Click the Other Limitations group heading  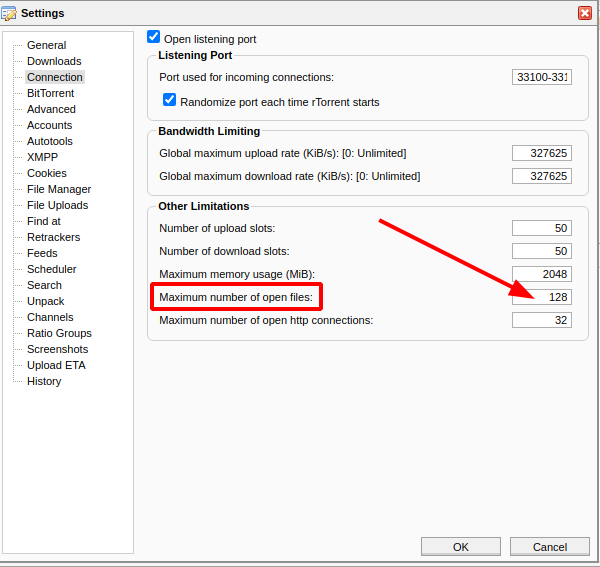pyautogui.click(x=204, y=207)
